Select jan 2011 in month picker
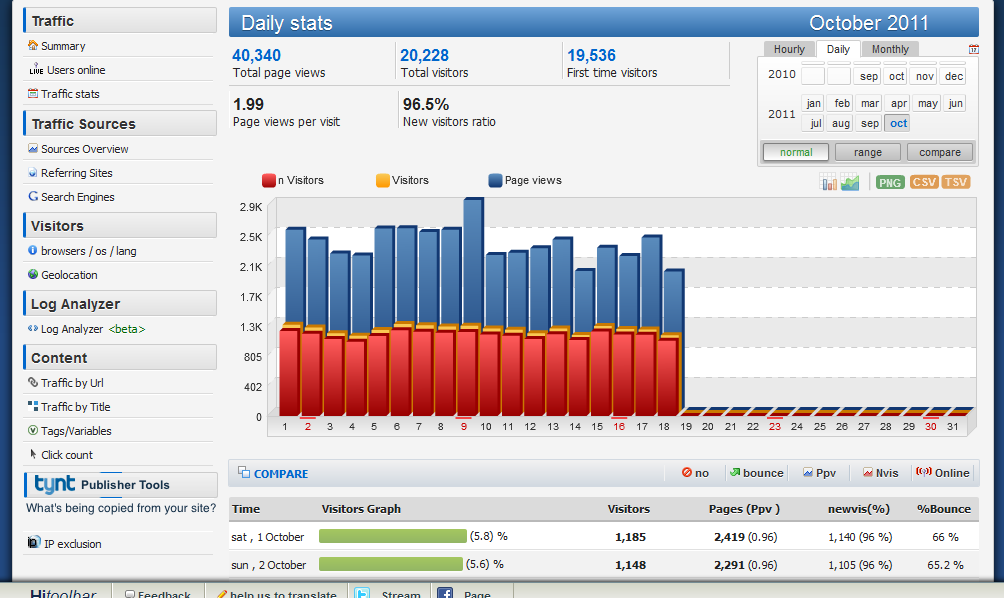 [x=813, y=103]
